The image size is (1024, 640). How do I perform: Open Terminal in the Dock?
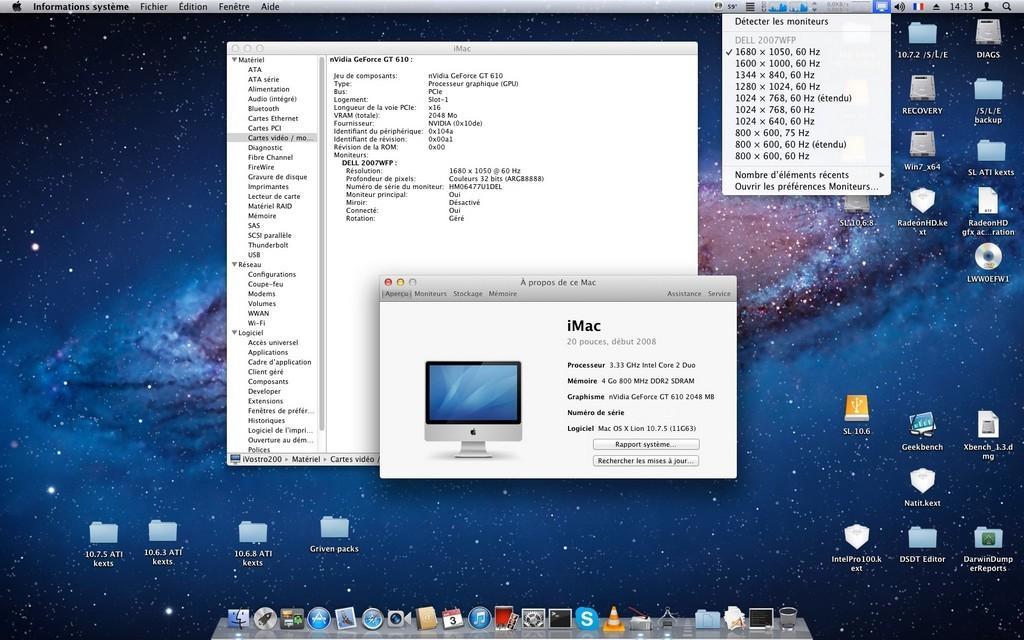coord(560,619)
